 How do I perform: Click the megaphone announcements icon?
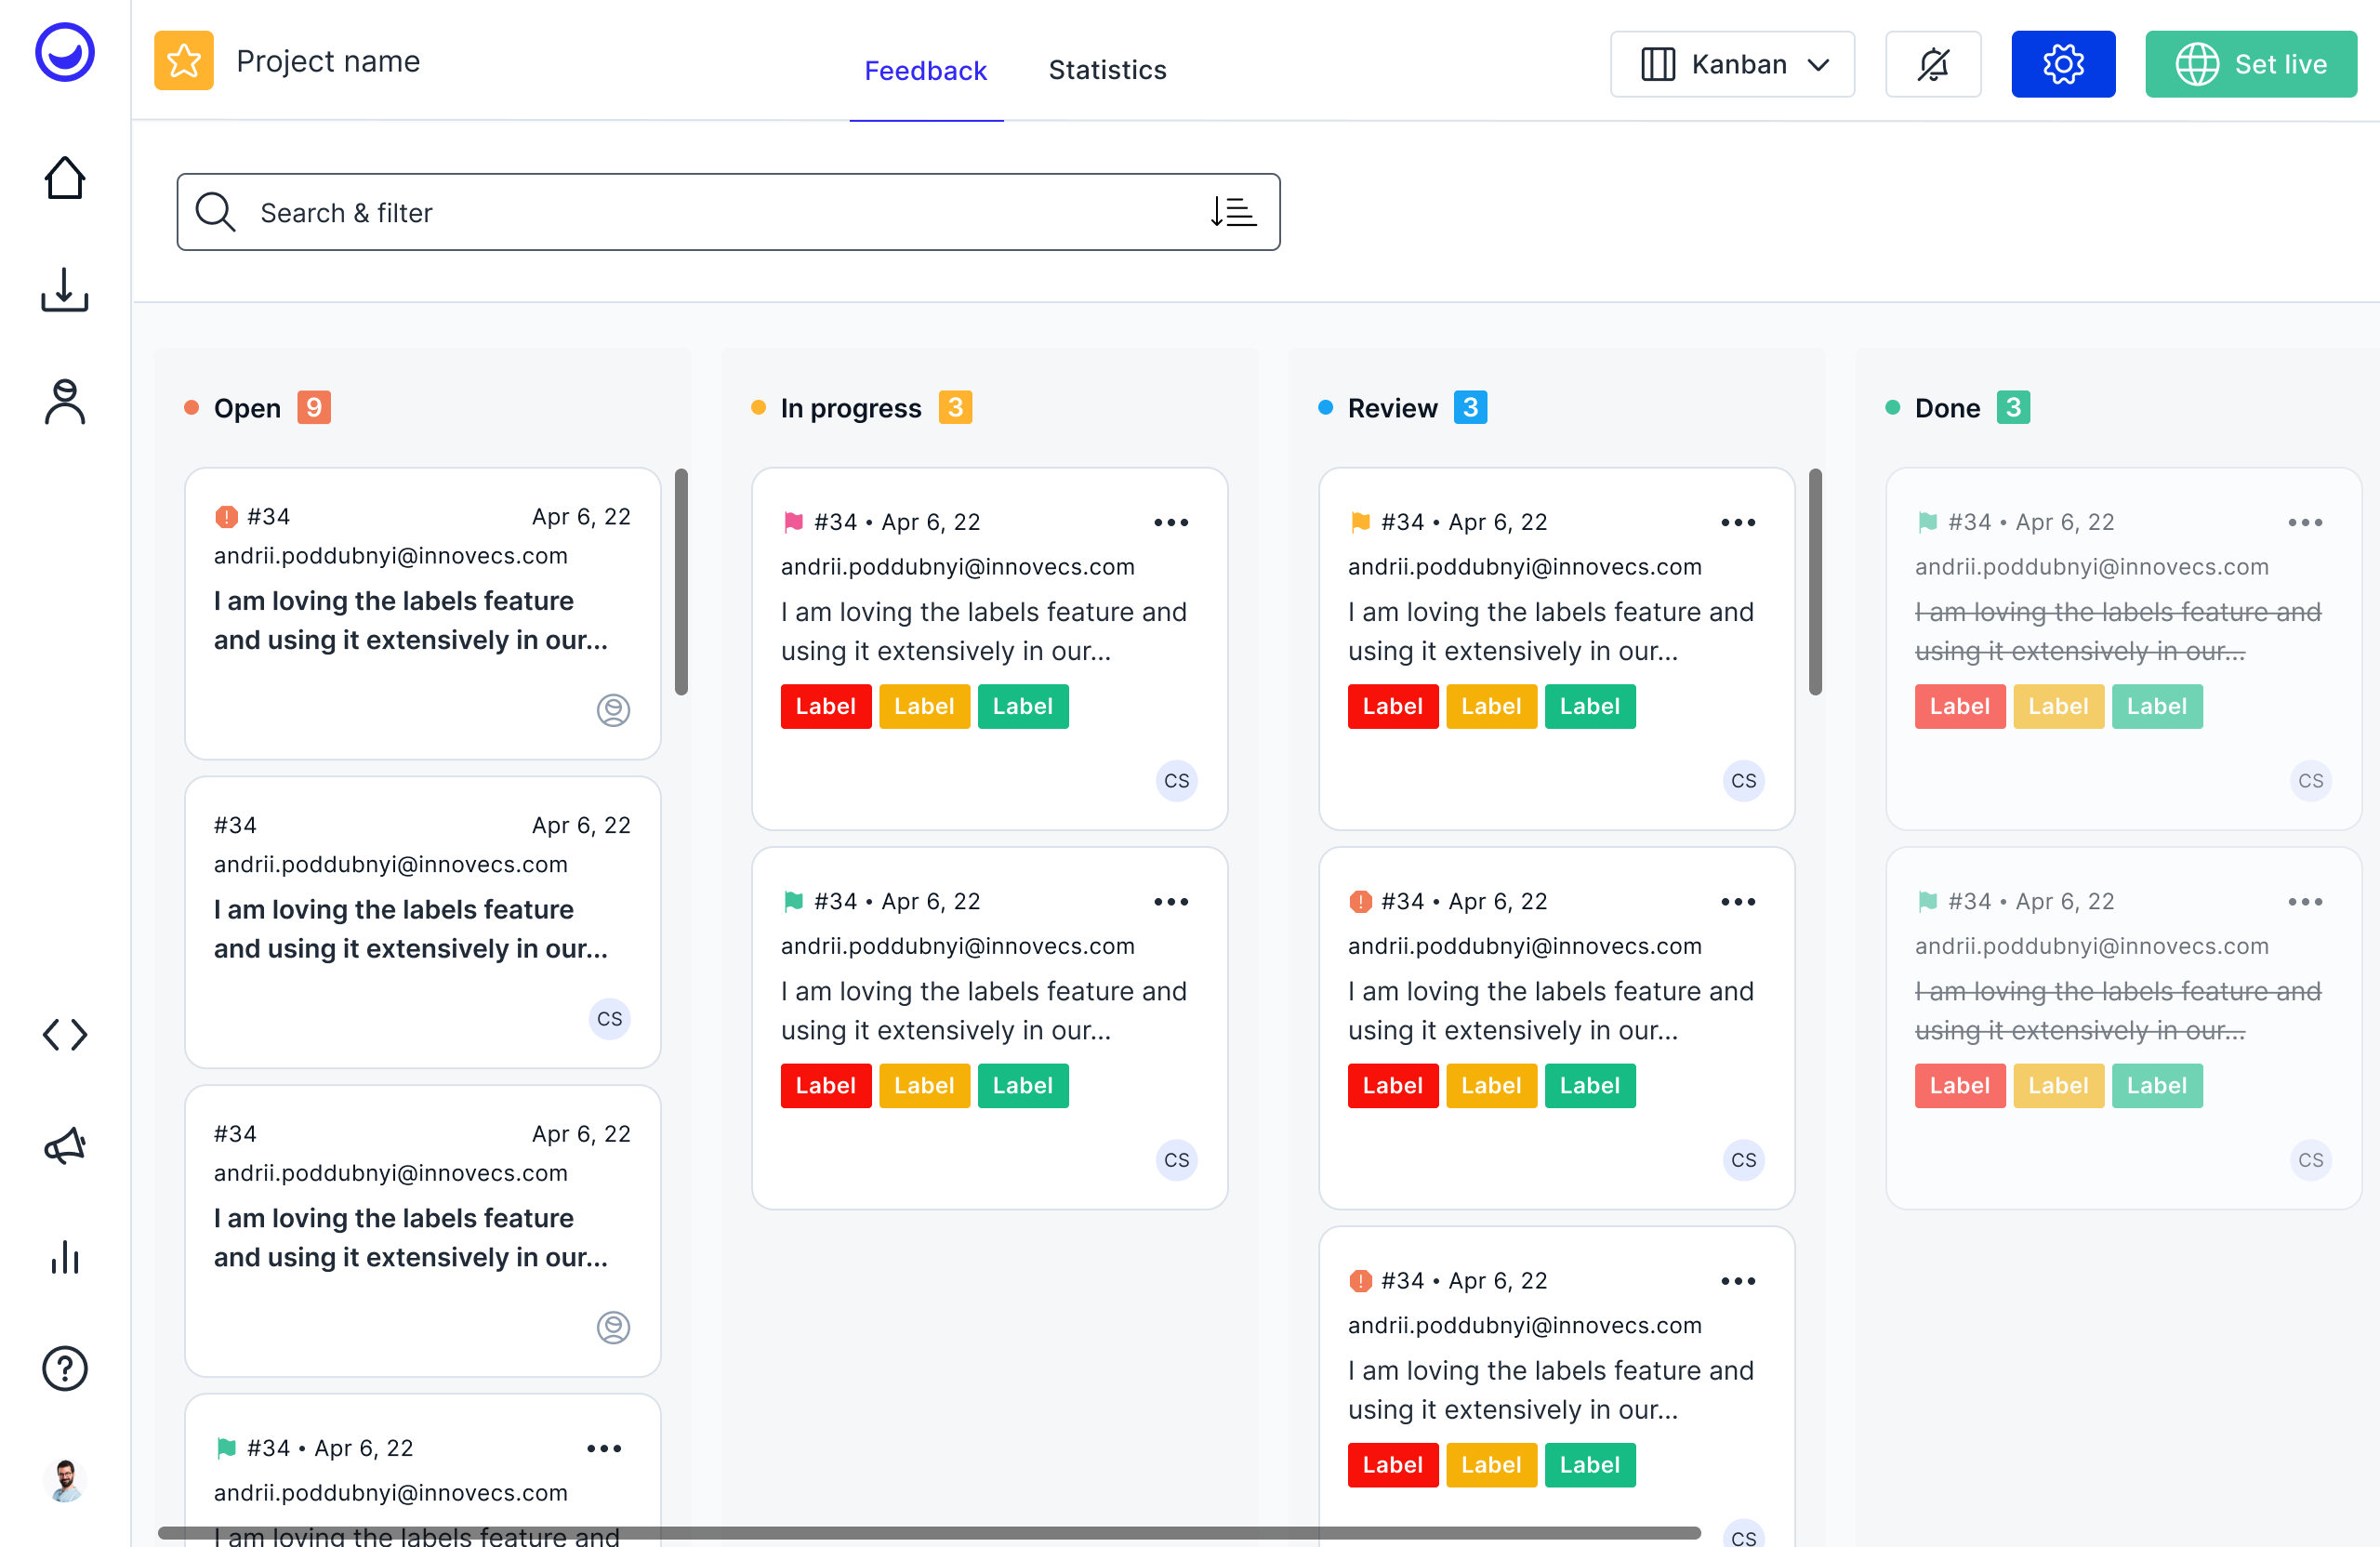65,1146
